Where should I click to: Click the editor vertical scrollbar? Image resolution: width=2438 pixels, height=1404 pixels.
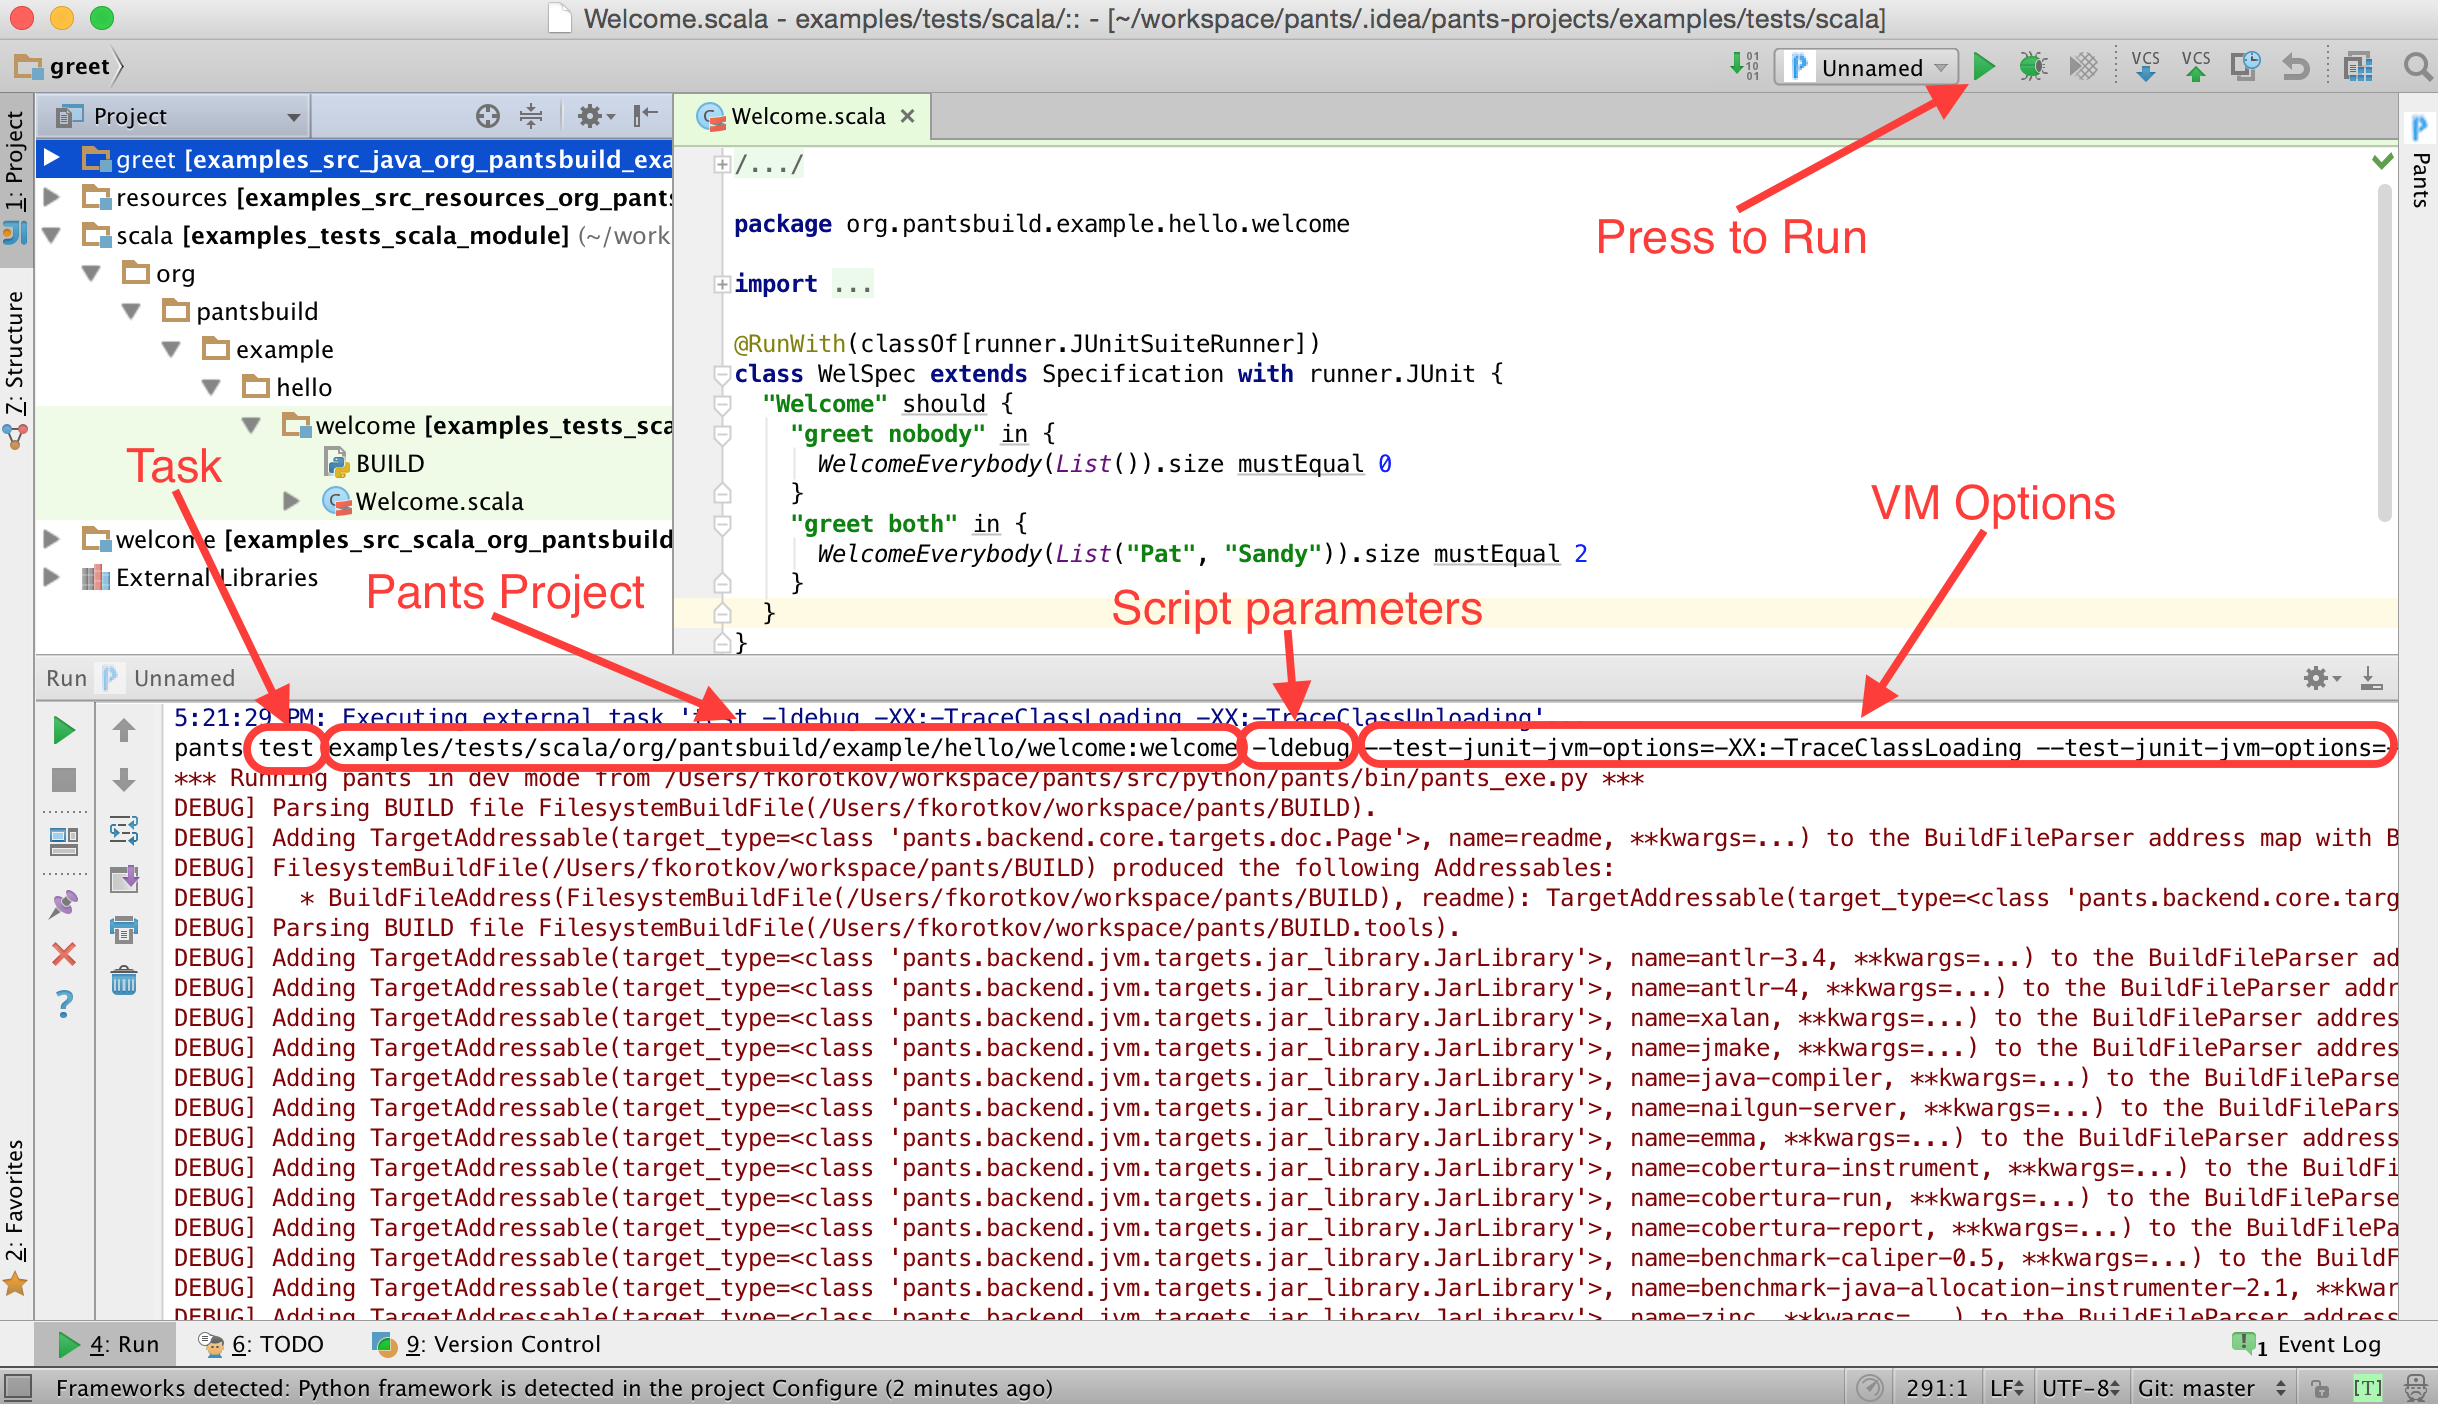click(2385, 350)
